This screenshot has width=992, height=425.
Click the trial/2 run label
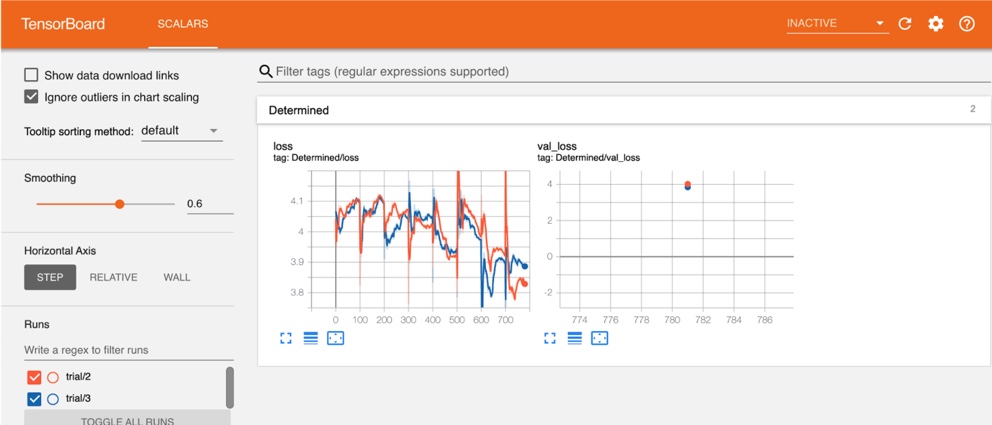(78, 377)
